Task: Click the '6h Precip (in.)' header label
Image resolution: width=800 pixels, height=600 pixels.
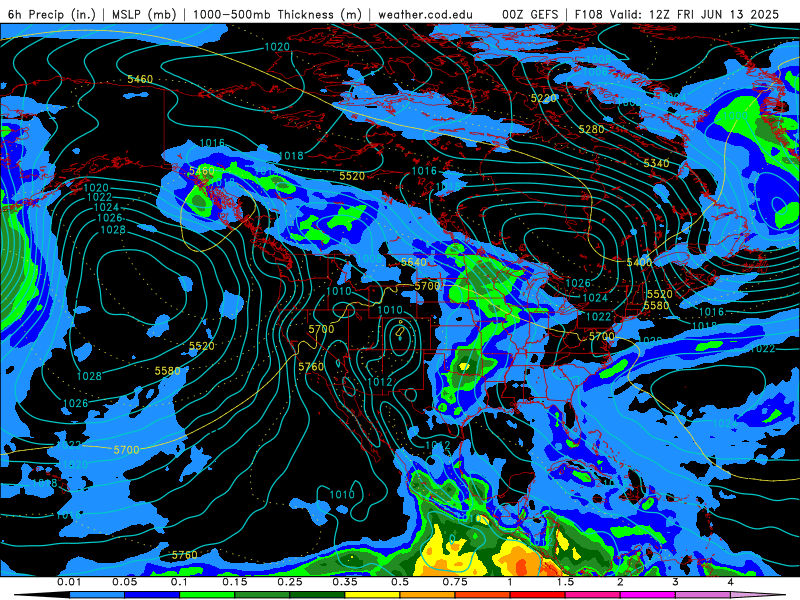Action: click(52, 14)
